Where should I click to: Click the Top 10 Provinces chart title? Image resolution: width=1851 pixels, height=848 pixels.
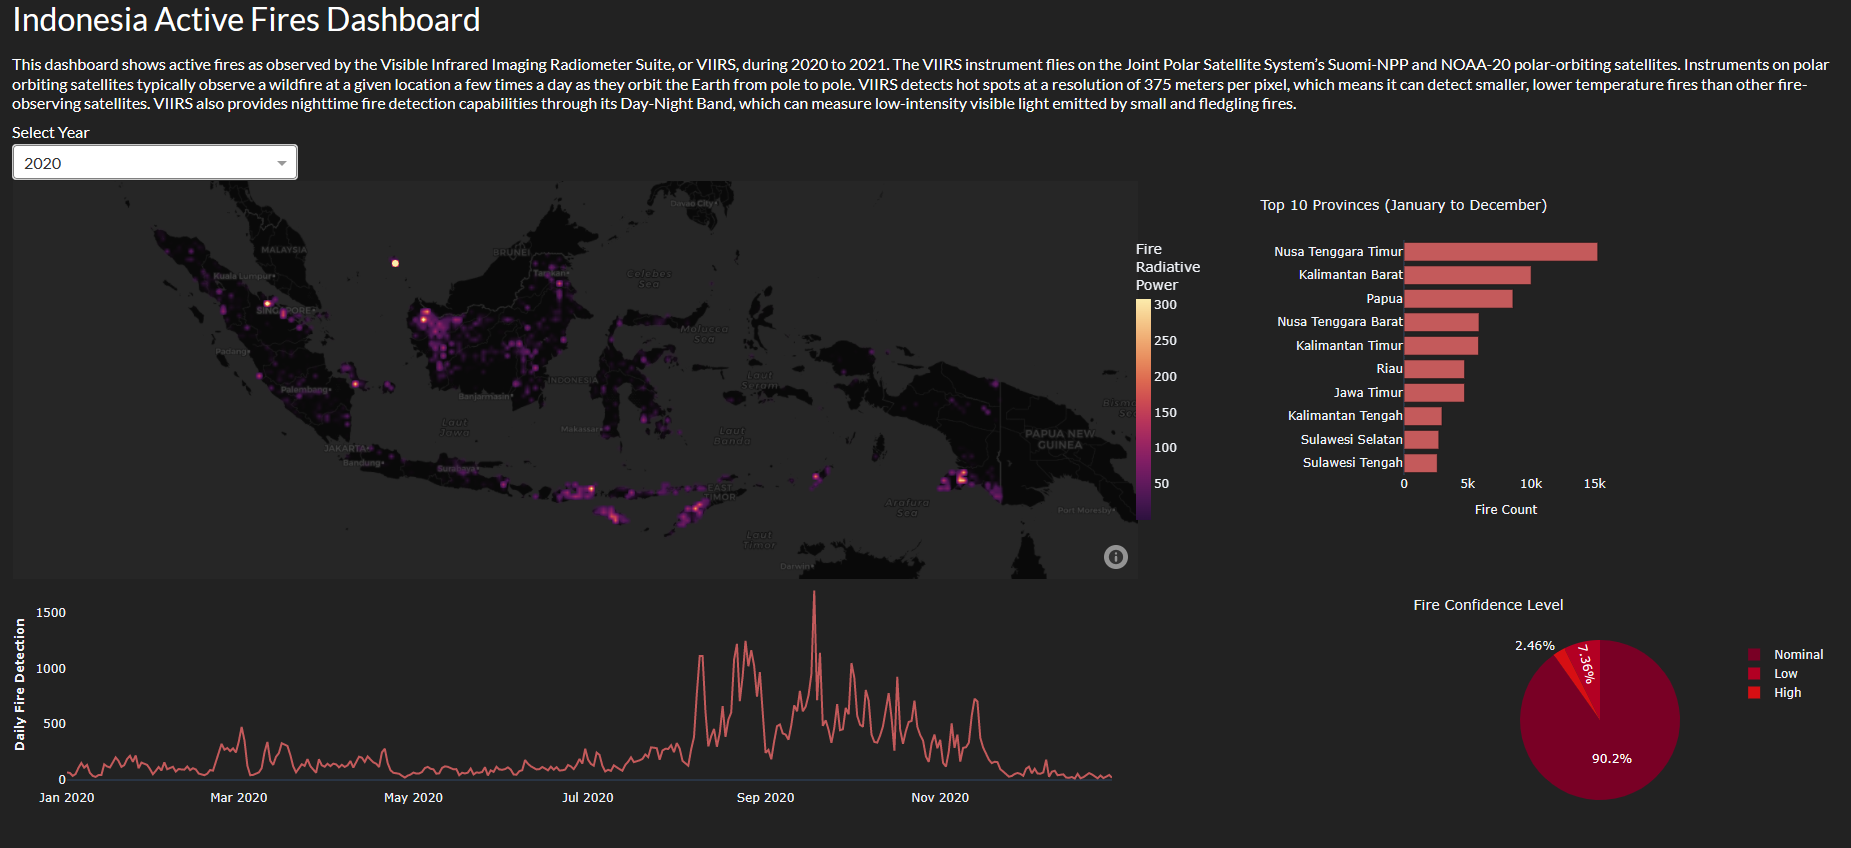(x=1403, y=205)
